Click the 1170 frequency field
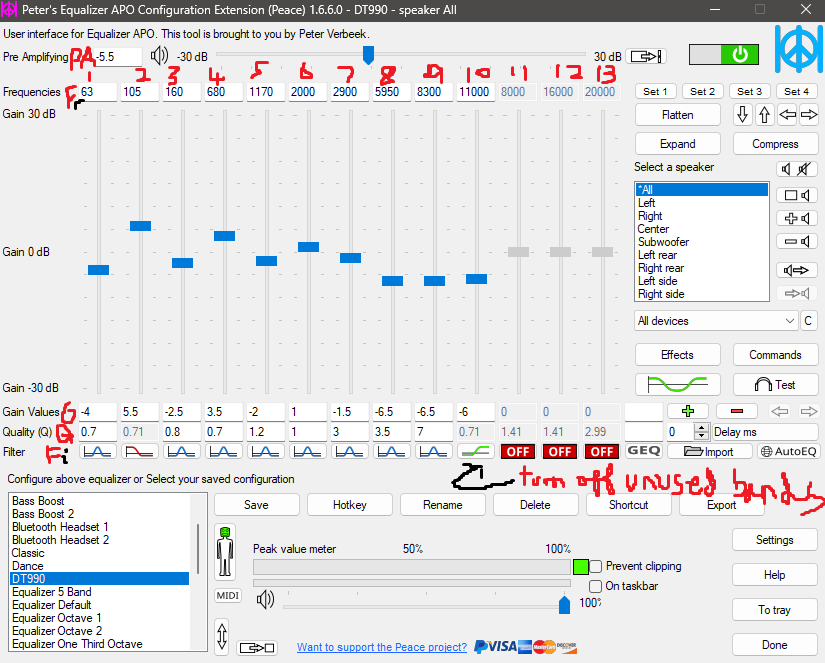825x663 pixels. click(266, 92)
